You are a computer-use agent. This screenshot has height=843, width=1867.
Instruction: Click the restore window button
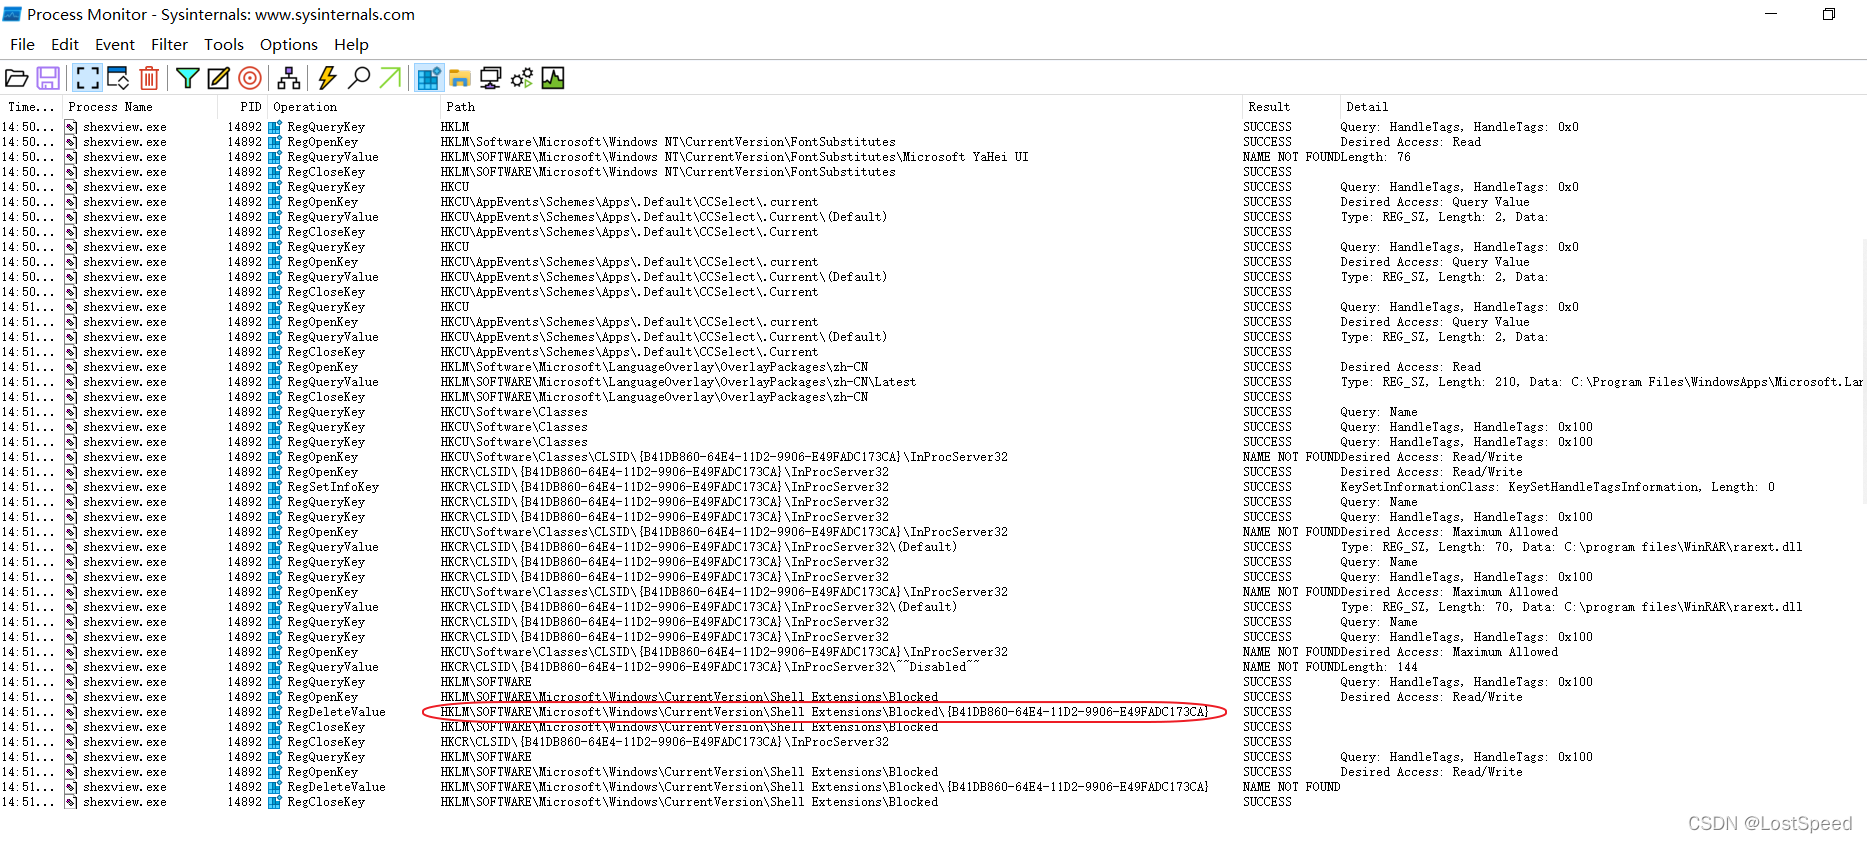[x=1829, y=14]
